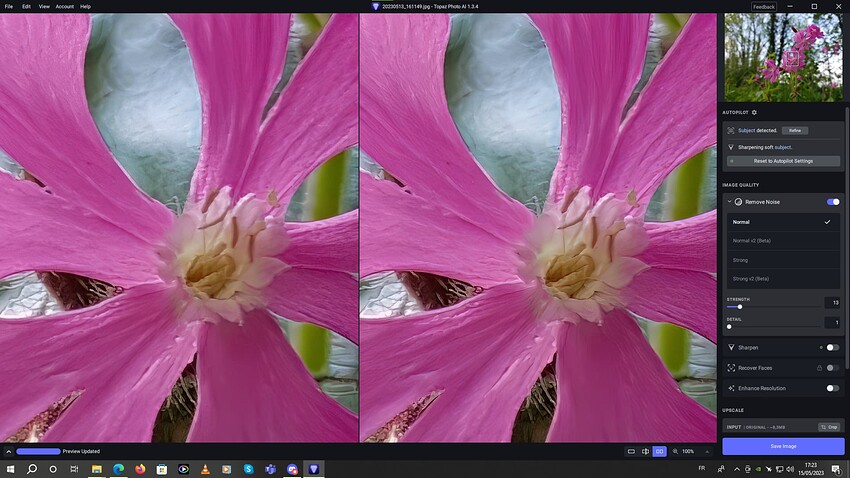Click the Save Image button
850x478 pixels.
click(783, 446)
